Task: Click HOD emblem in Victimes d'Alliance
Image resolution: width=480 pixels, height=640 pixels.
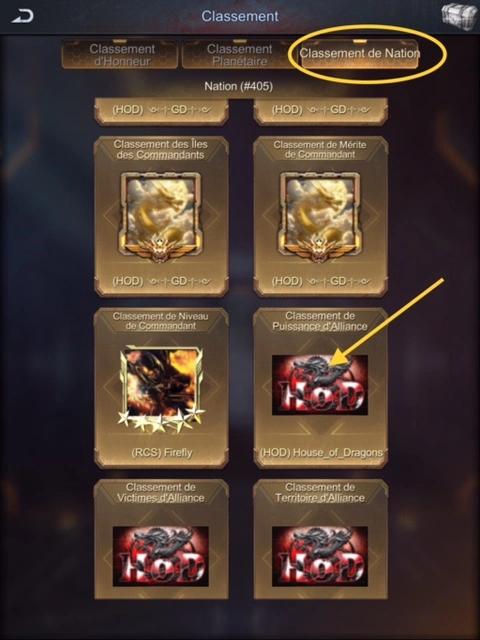Action: click(x=161, y=556)
